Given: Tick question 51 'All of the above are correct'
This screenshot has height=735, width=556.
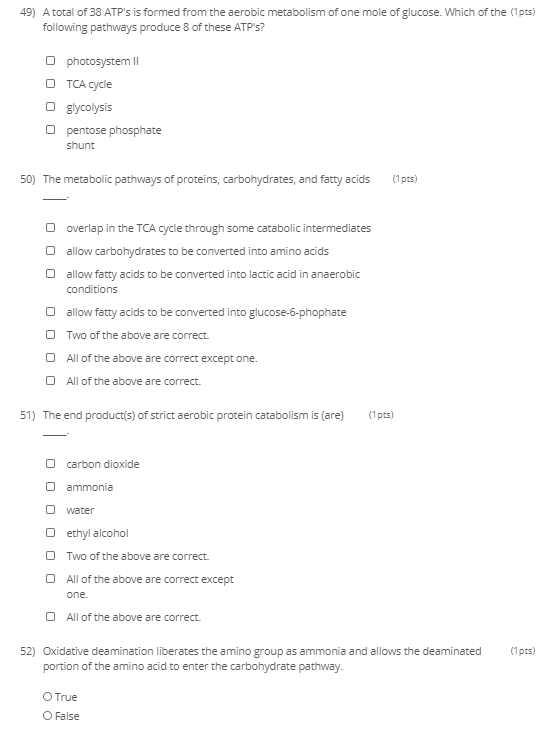Looking at the screenshot, I should point(50,616).
